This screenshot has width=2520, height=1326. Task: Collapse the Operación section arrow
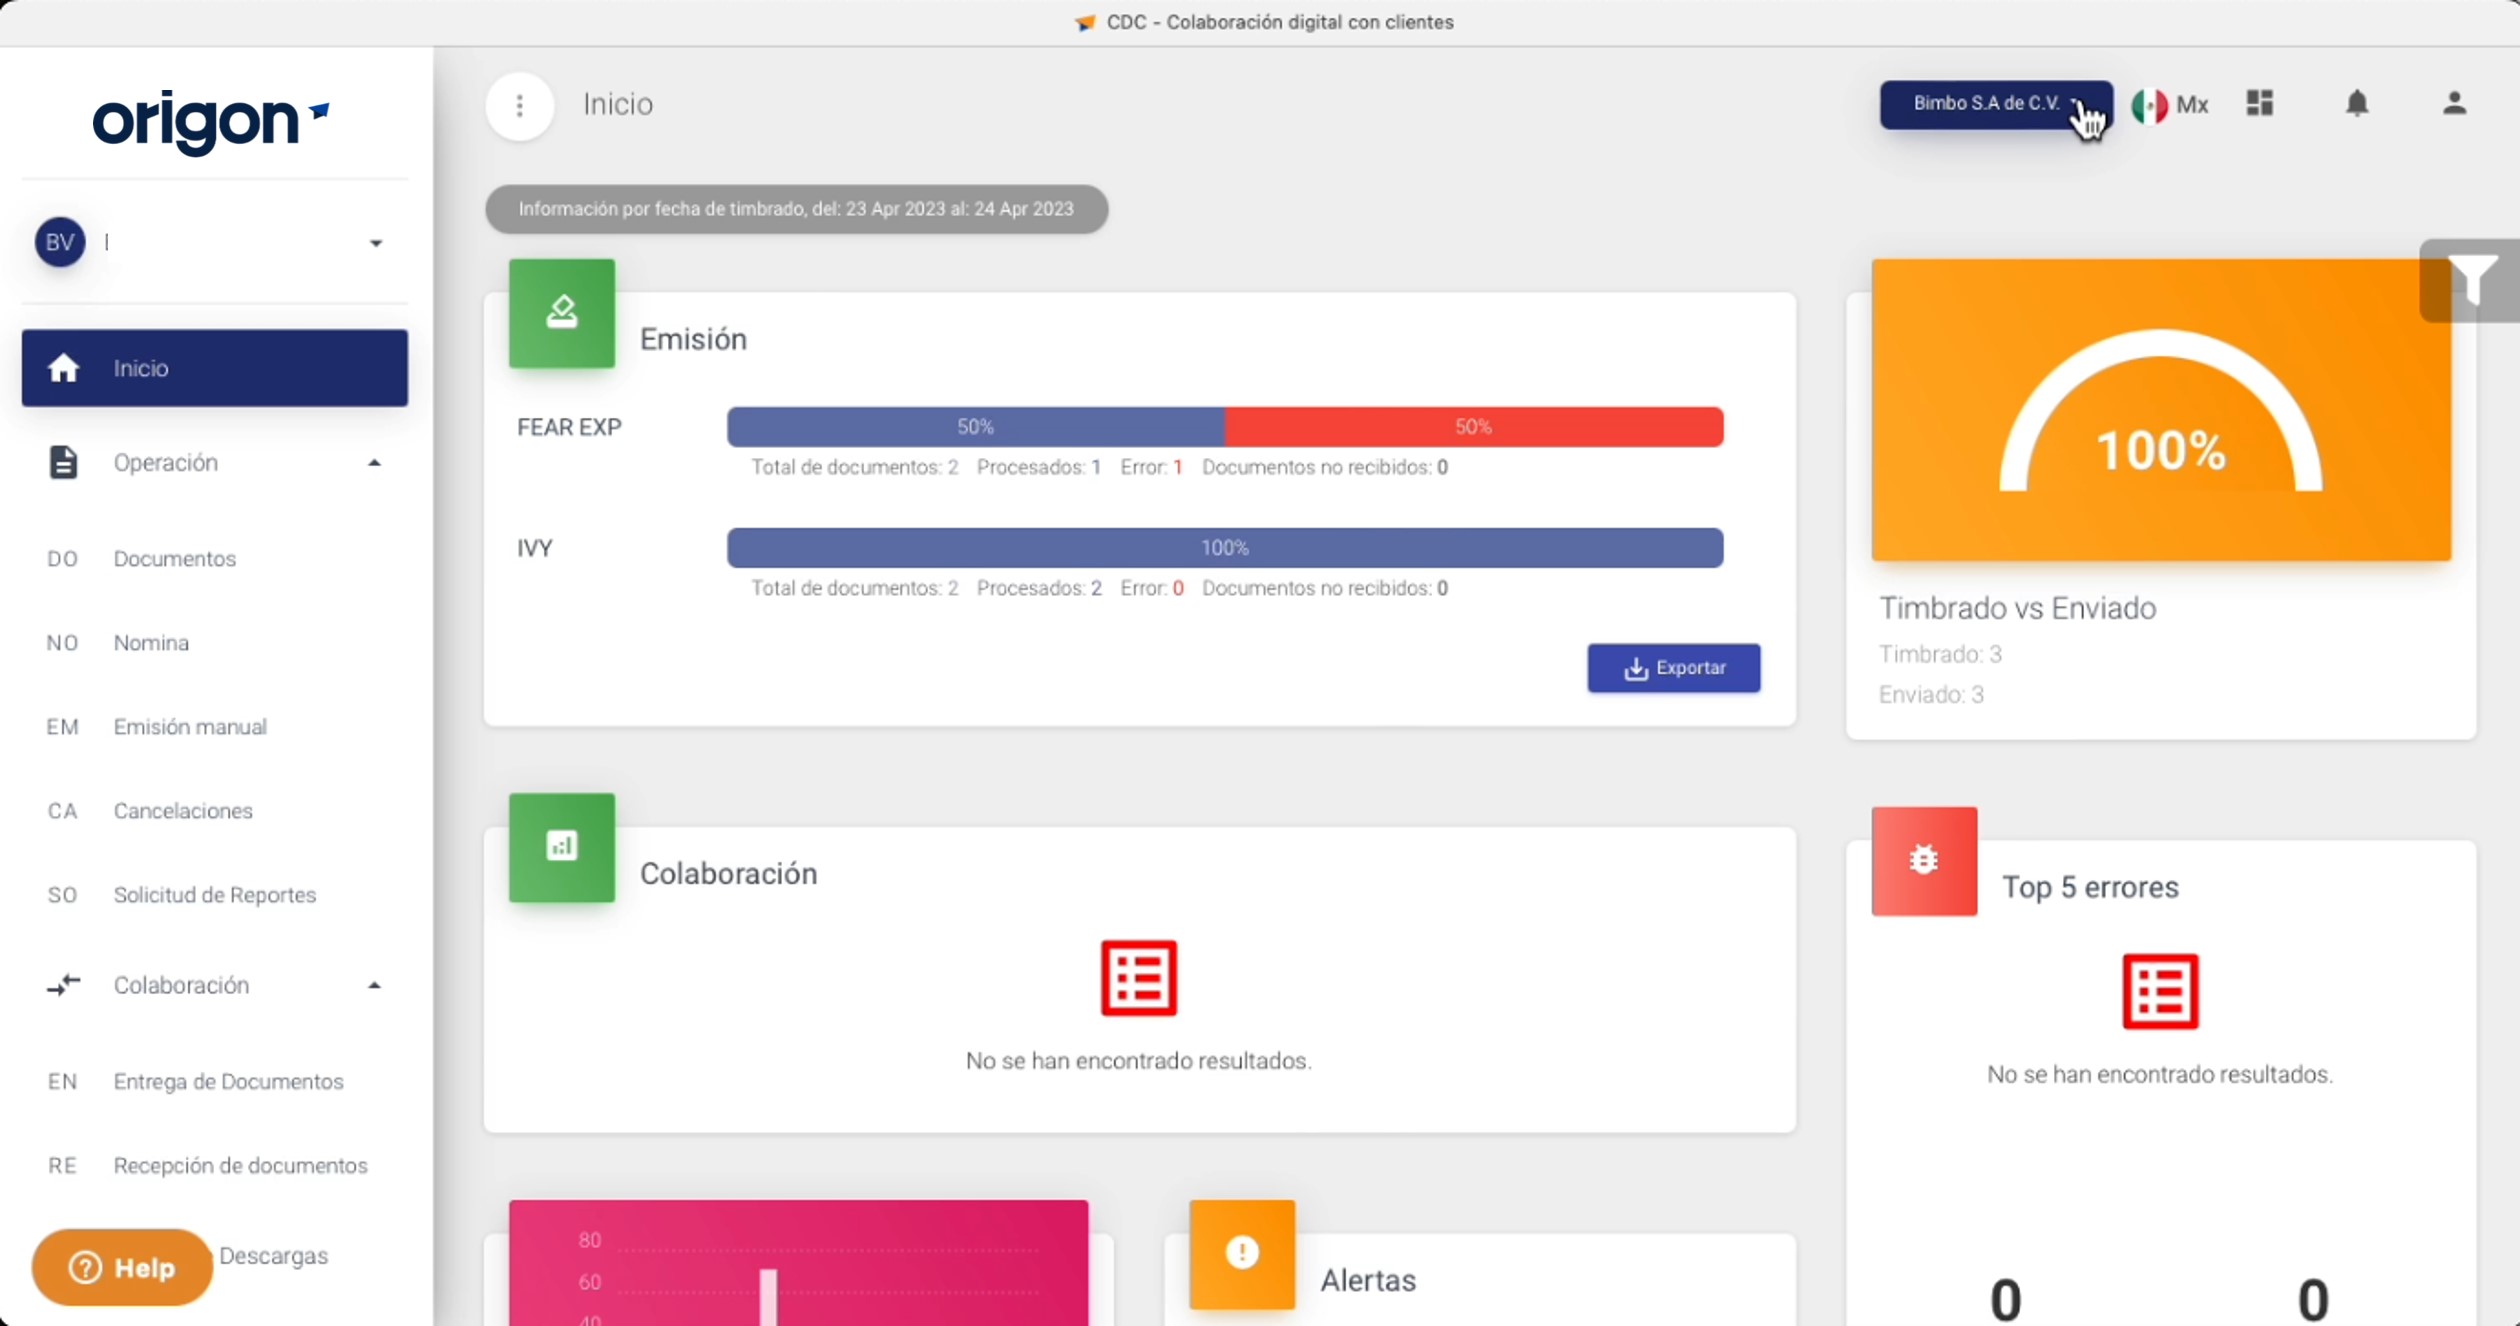tap(374, 463)
